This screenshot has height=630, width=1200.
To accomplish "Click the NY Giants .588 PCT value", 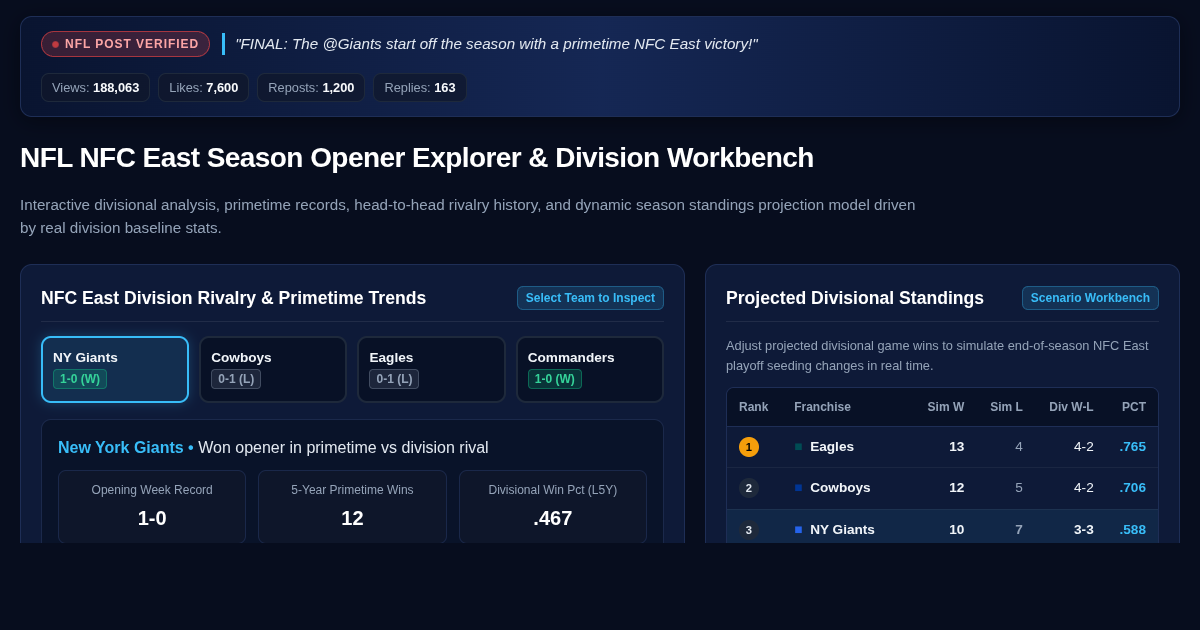I will point(1133,530).
